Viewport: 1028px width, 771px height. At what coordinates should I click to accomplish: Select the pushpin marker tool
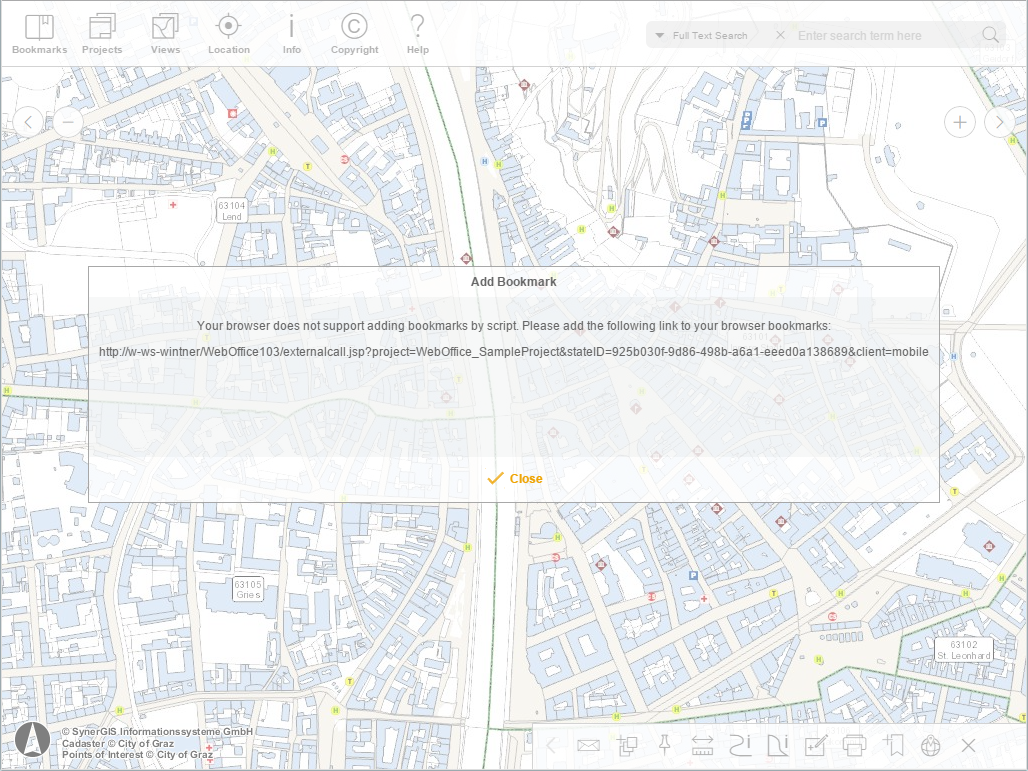coord(664,745)
